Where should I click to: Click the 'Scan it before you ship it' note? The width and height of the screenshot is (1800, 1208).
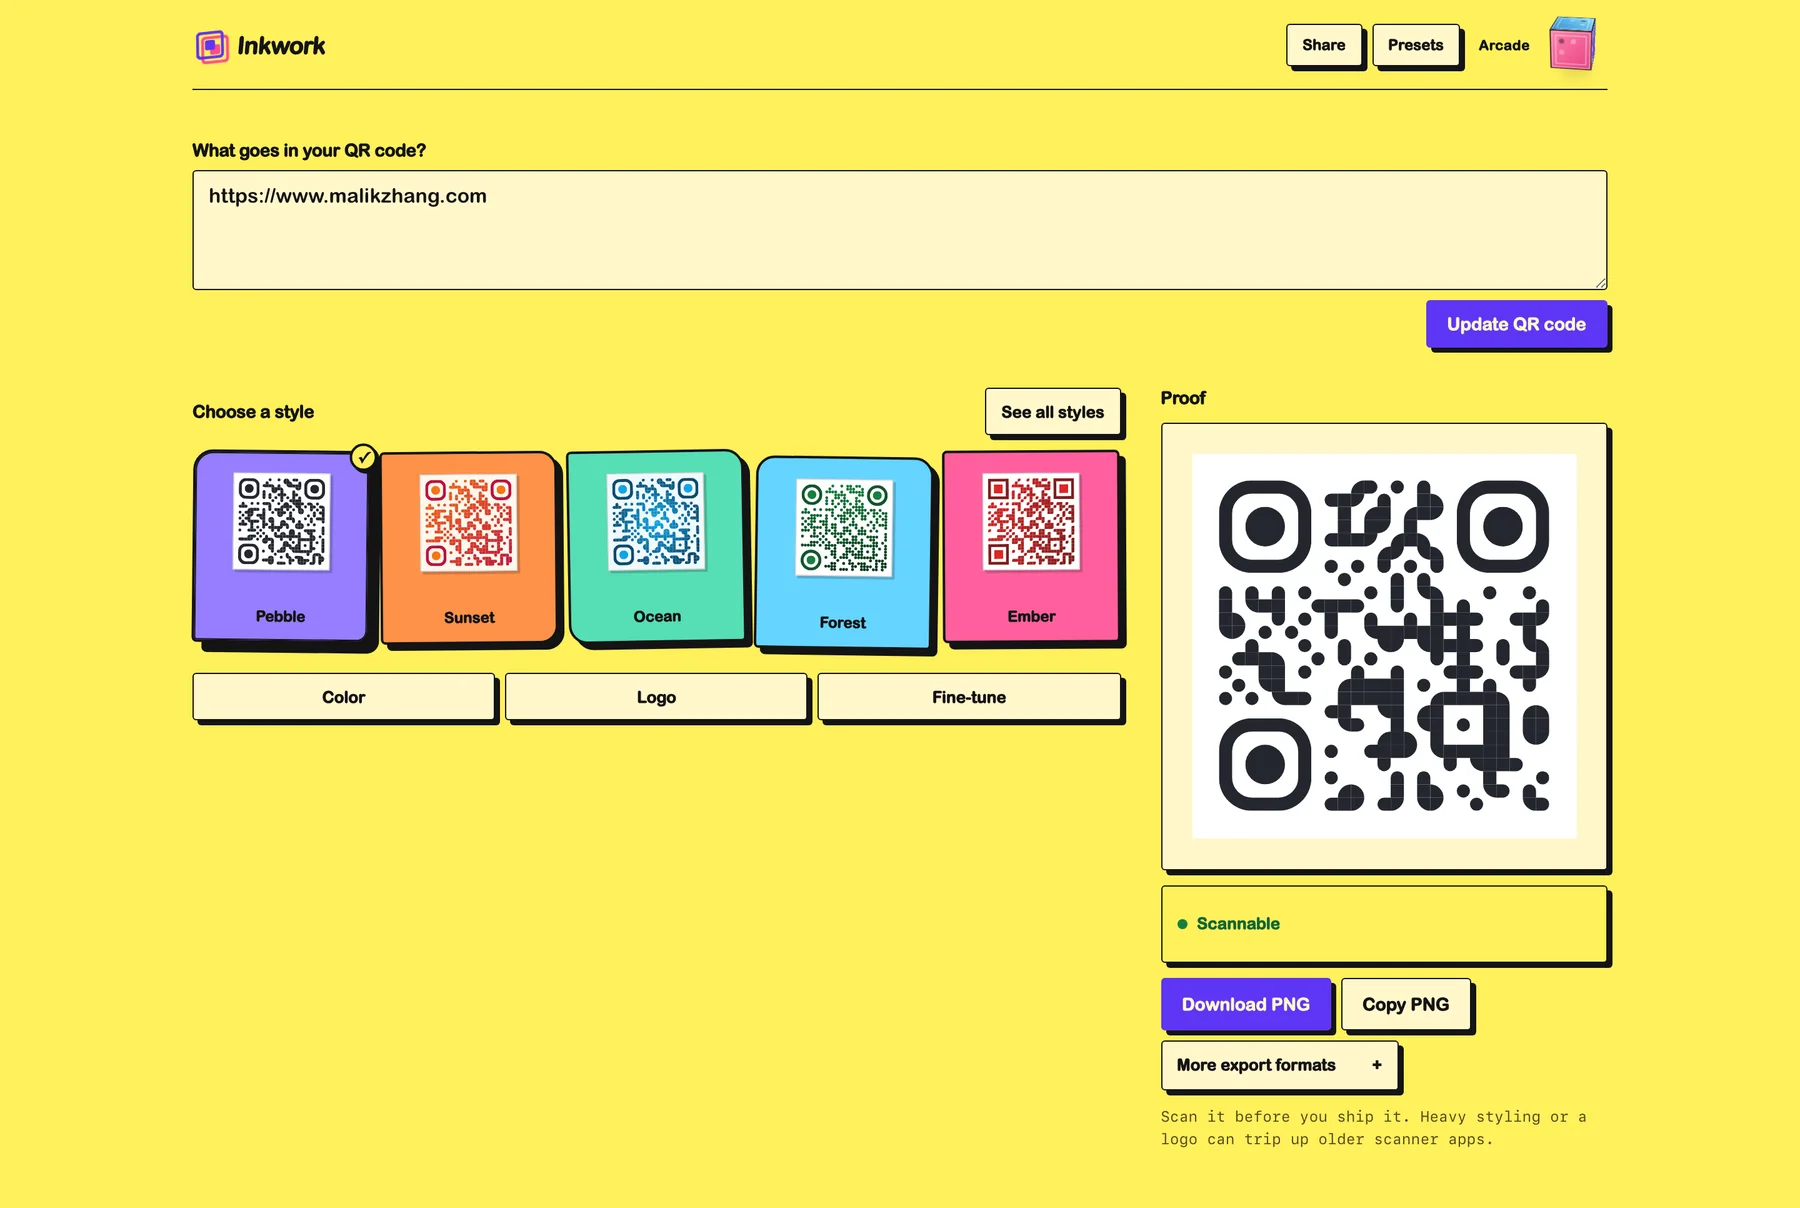pos(1374,1128)
